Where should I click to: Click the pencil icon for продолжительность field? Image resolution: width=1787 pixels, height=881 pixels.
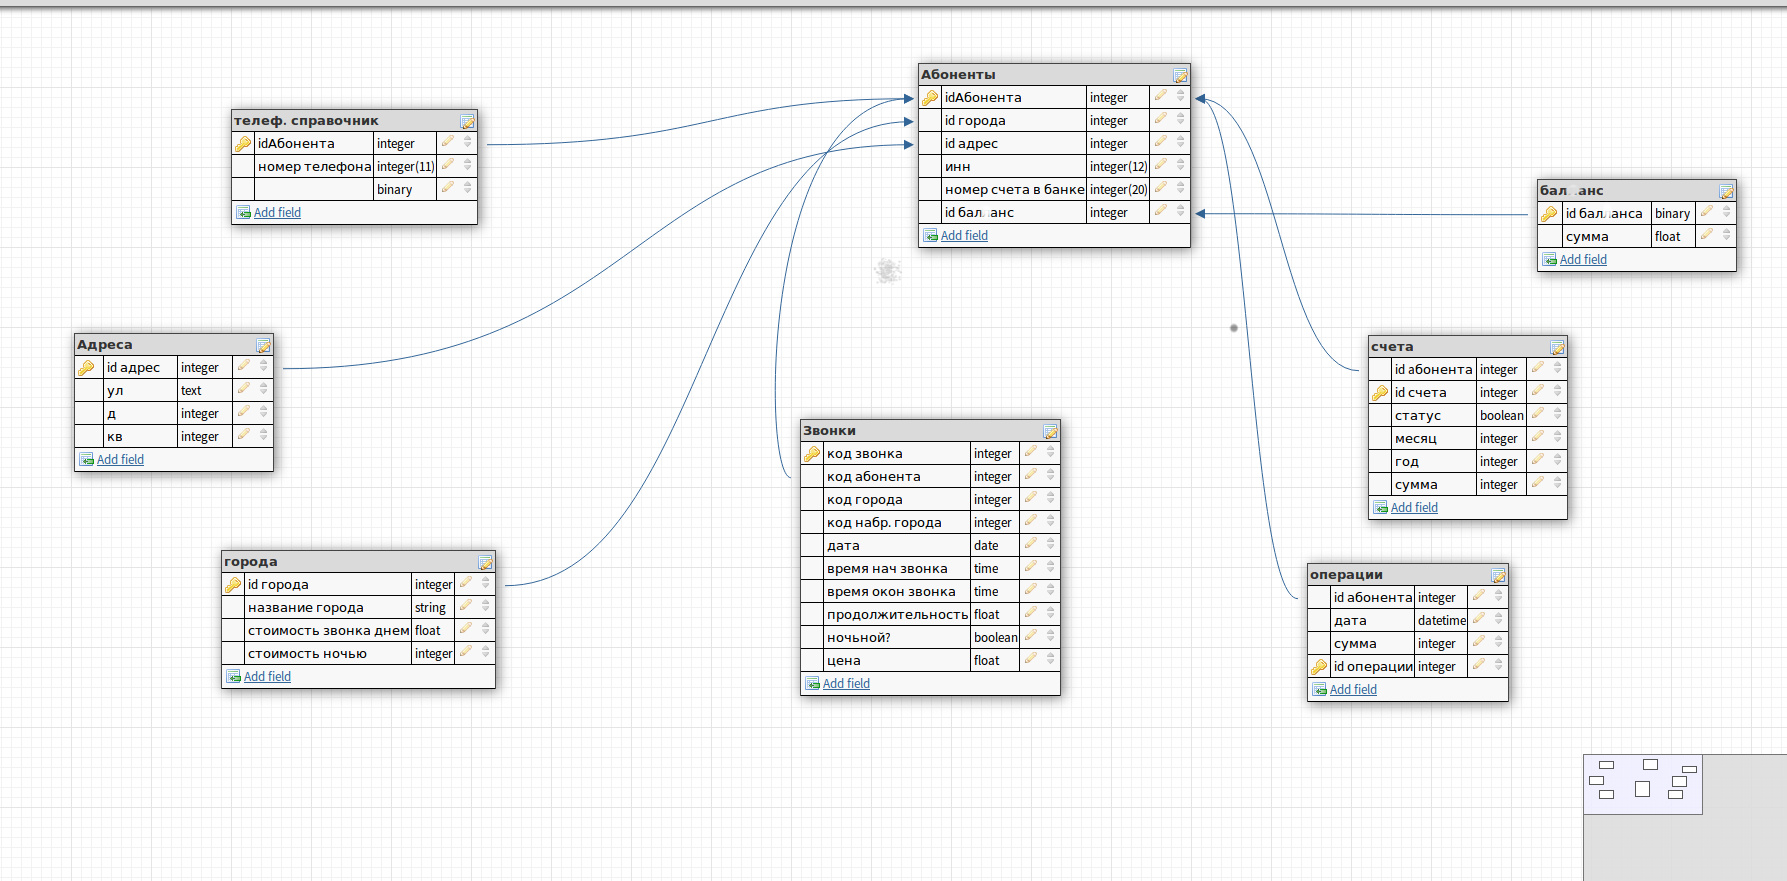[x=1031, y=613]
